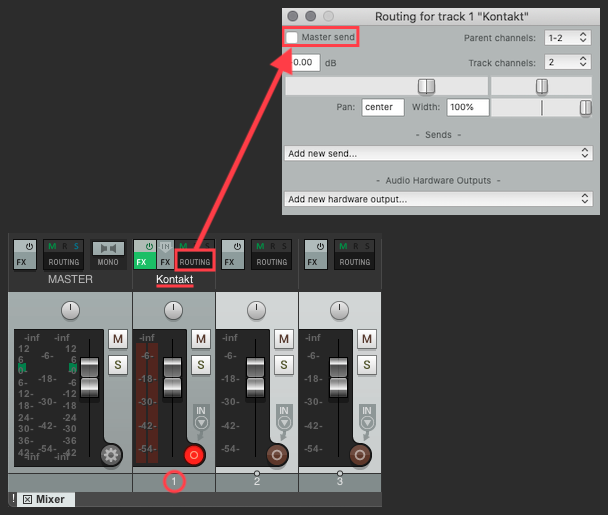The height and width of the screenshot is (515, 608).
Task: Open track 3 FX button
Action: (x=316, y=262)
